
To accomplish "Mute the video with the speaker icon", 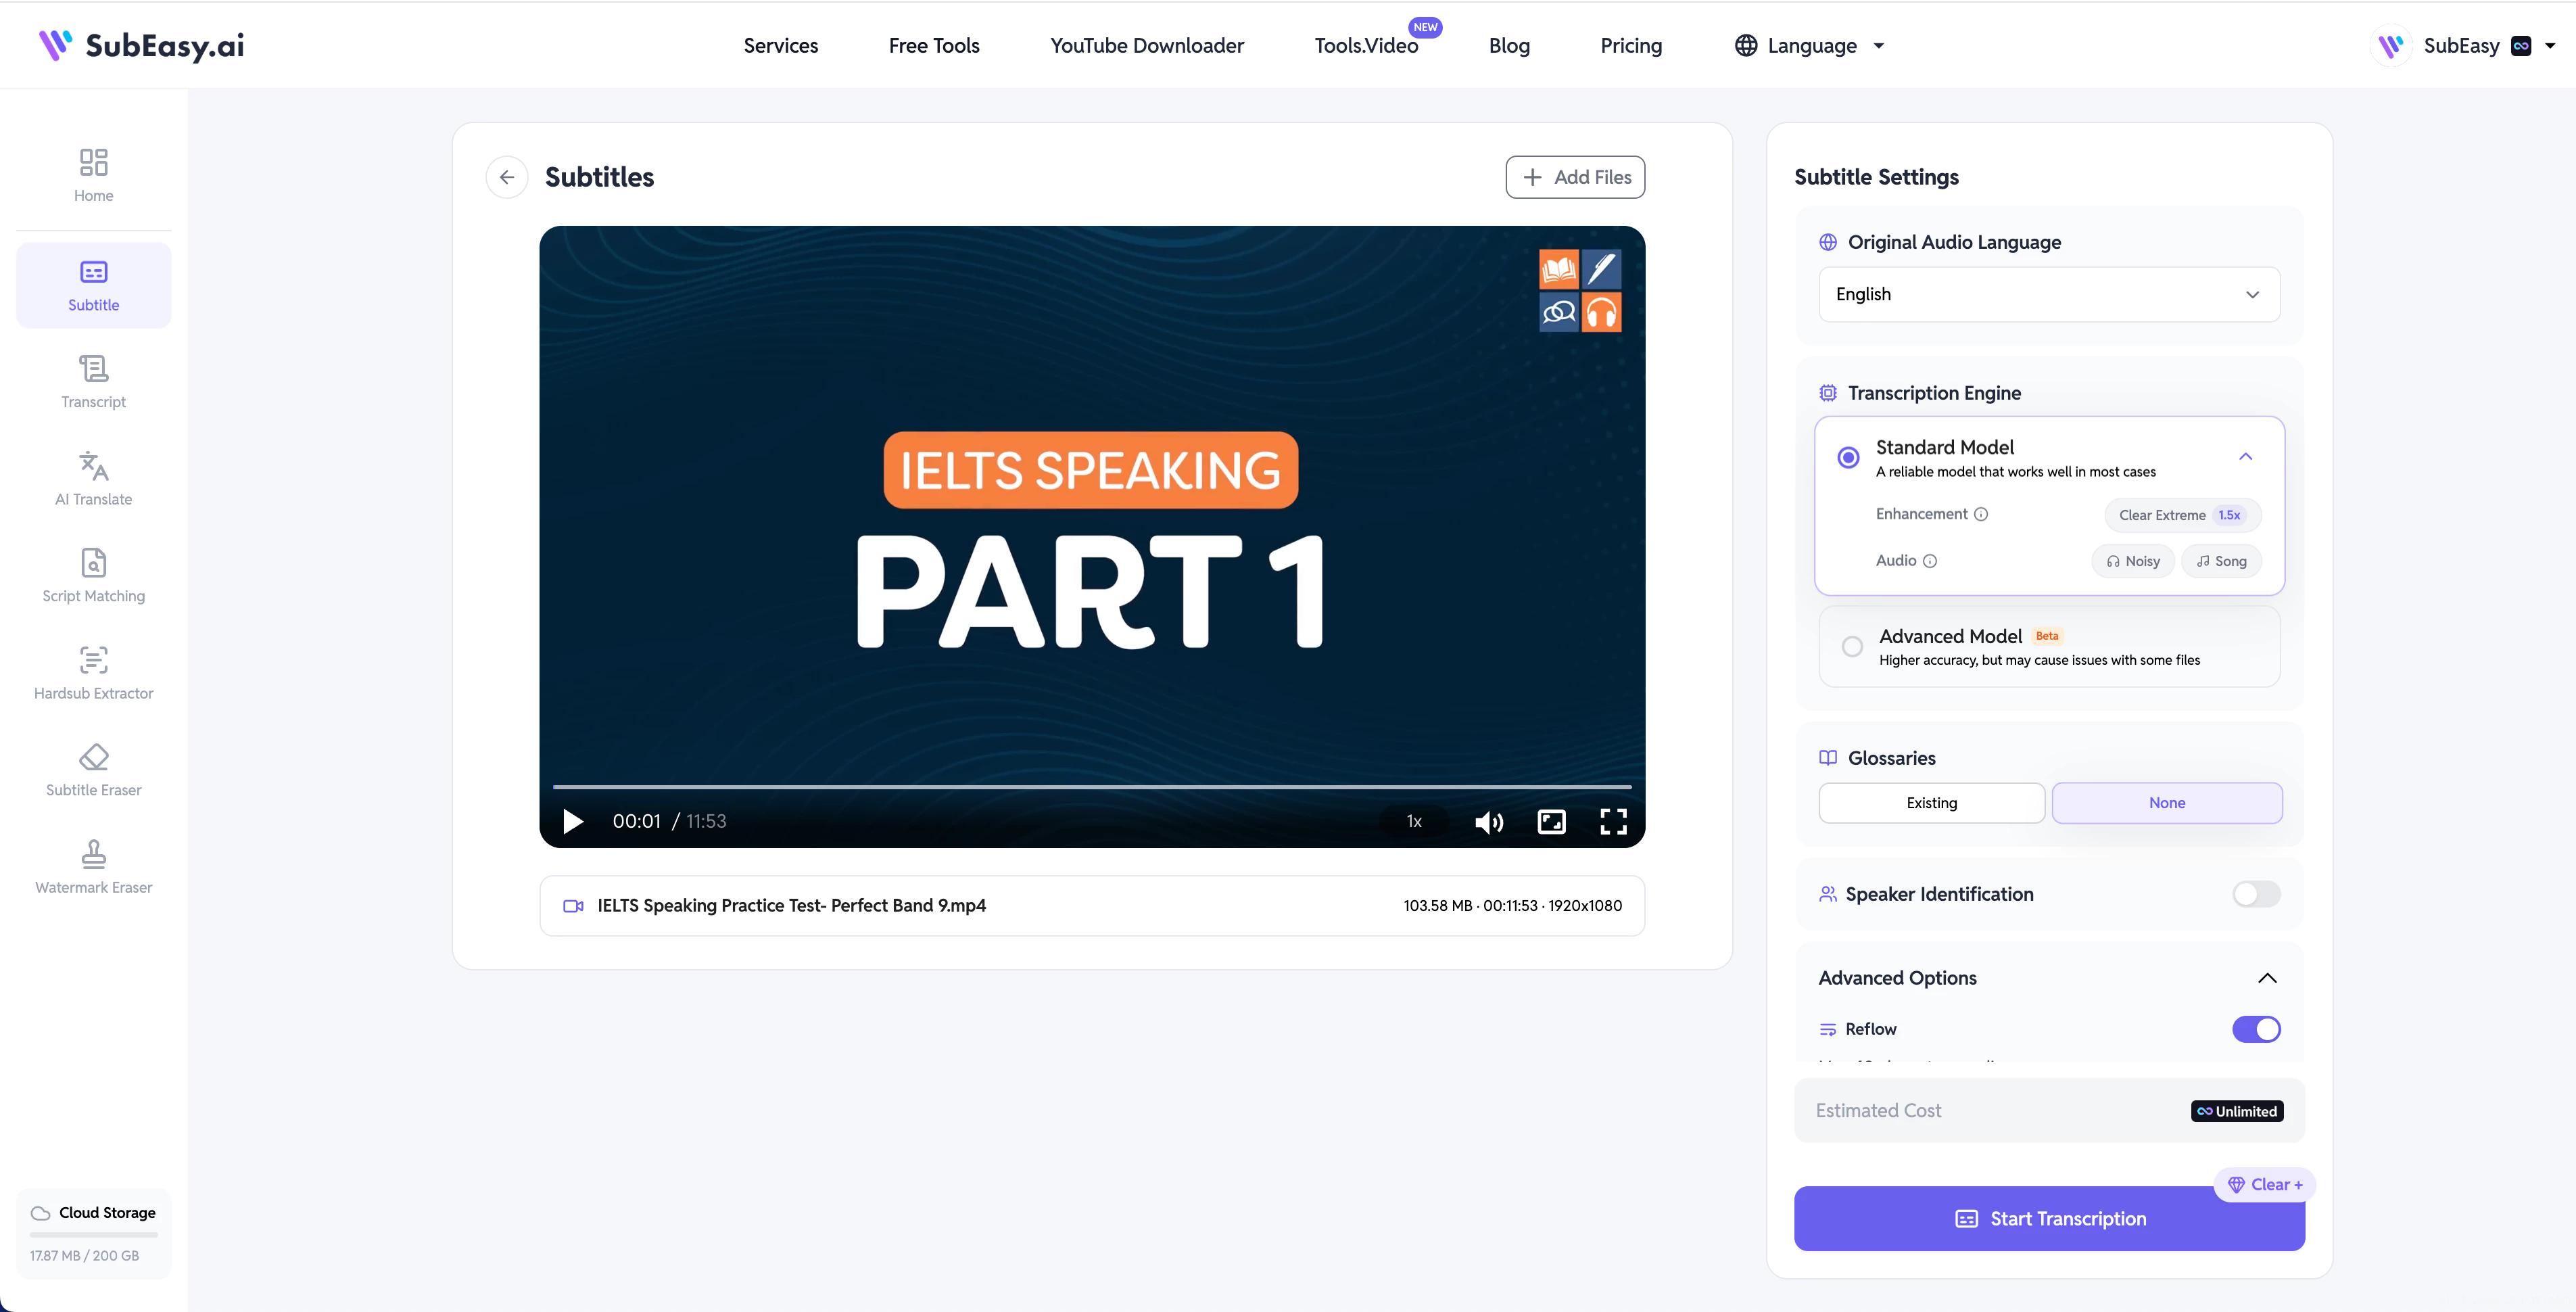I will 1489,822.
